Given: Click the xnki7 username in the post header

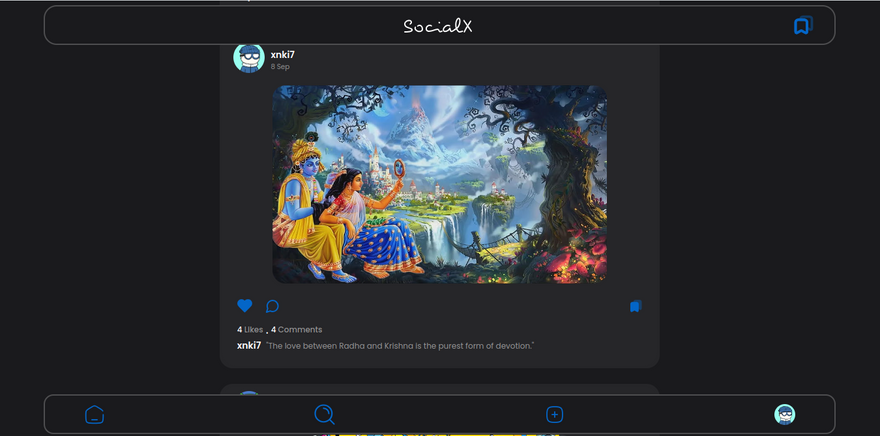Looking at the screenshot, I should tap(282, 54).
